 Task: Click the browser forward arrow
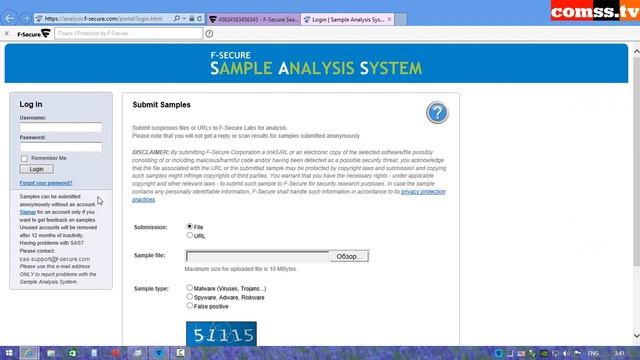(26, 18)
